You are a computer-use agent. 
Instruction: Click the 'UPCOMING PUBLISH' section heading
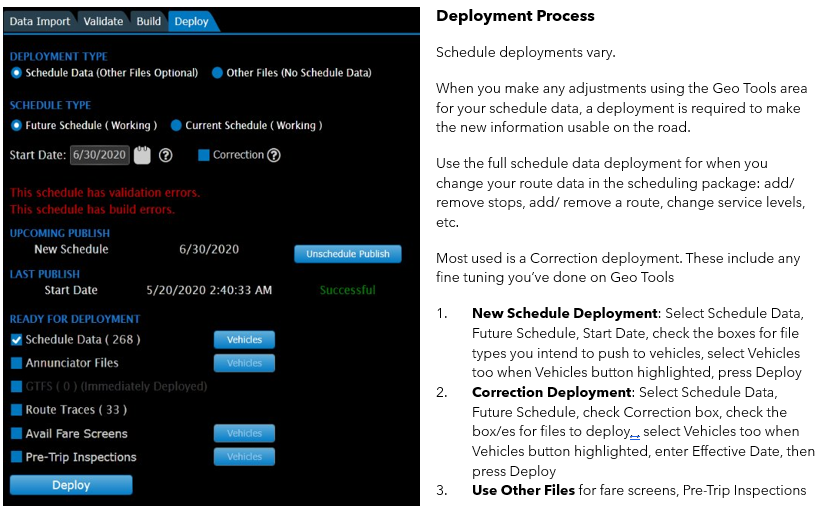[60, 233]
